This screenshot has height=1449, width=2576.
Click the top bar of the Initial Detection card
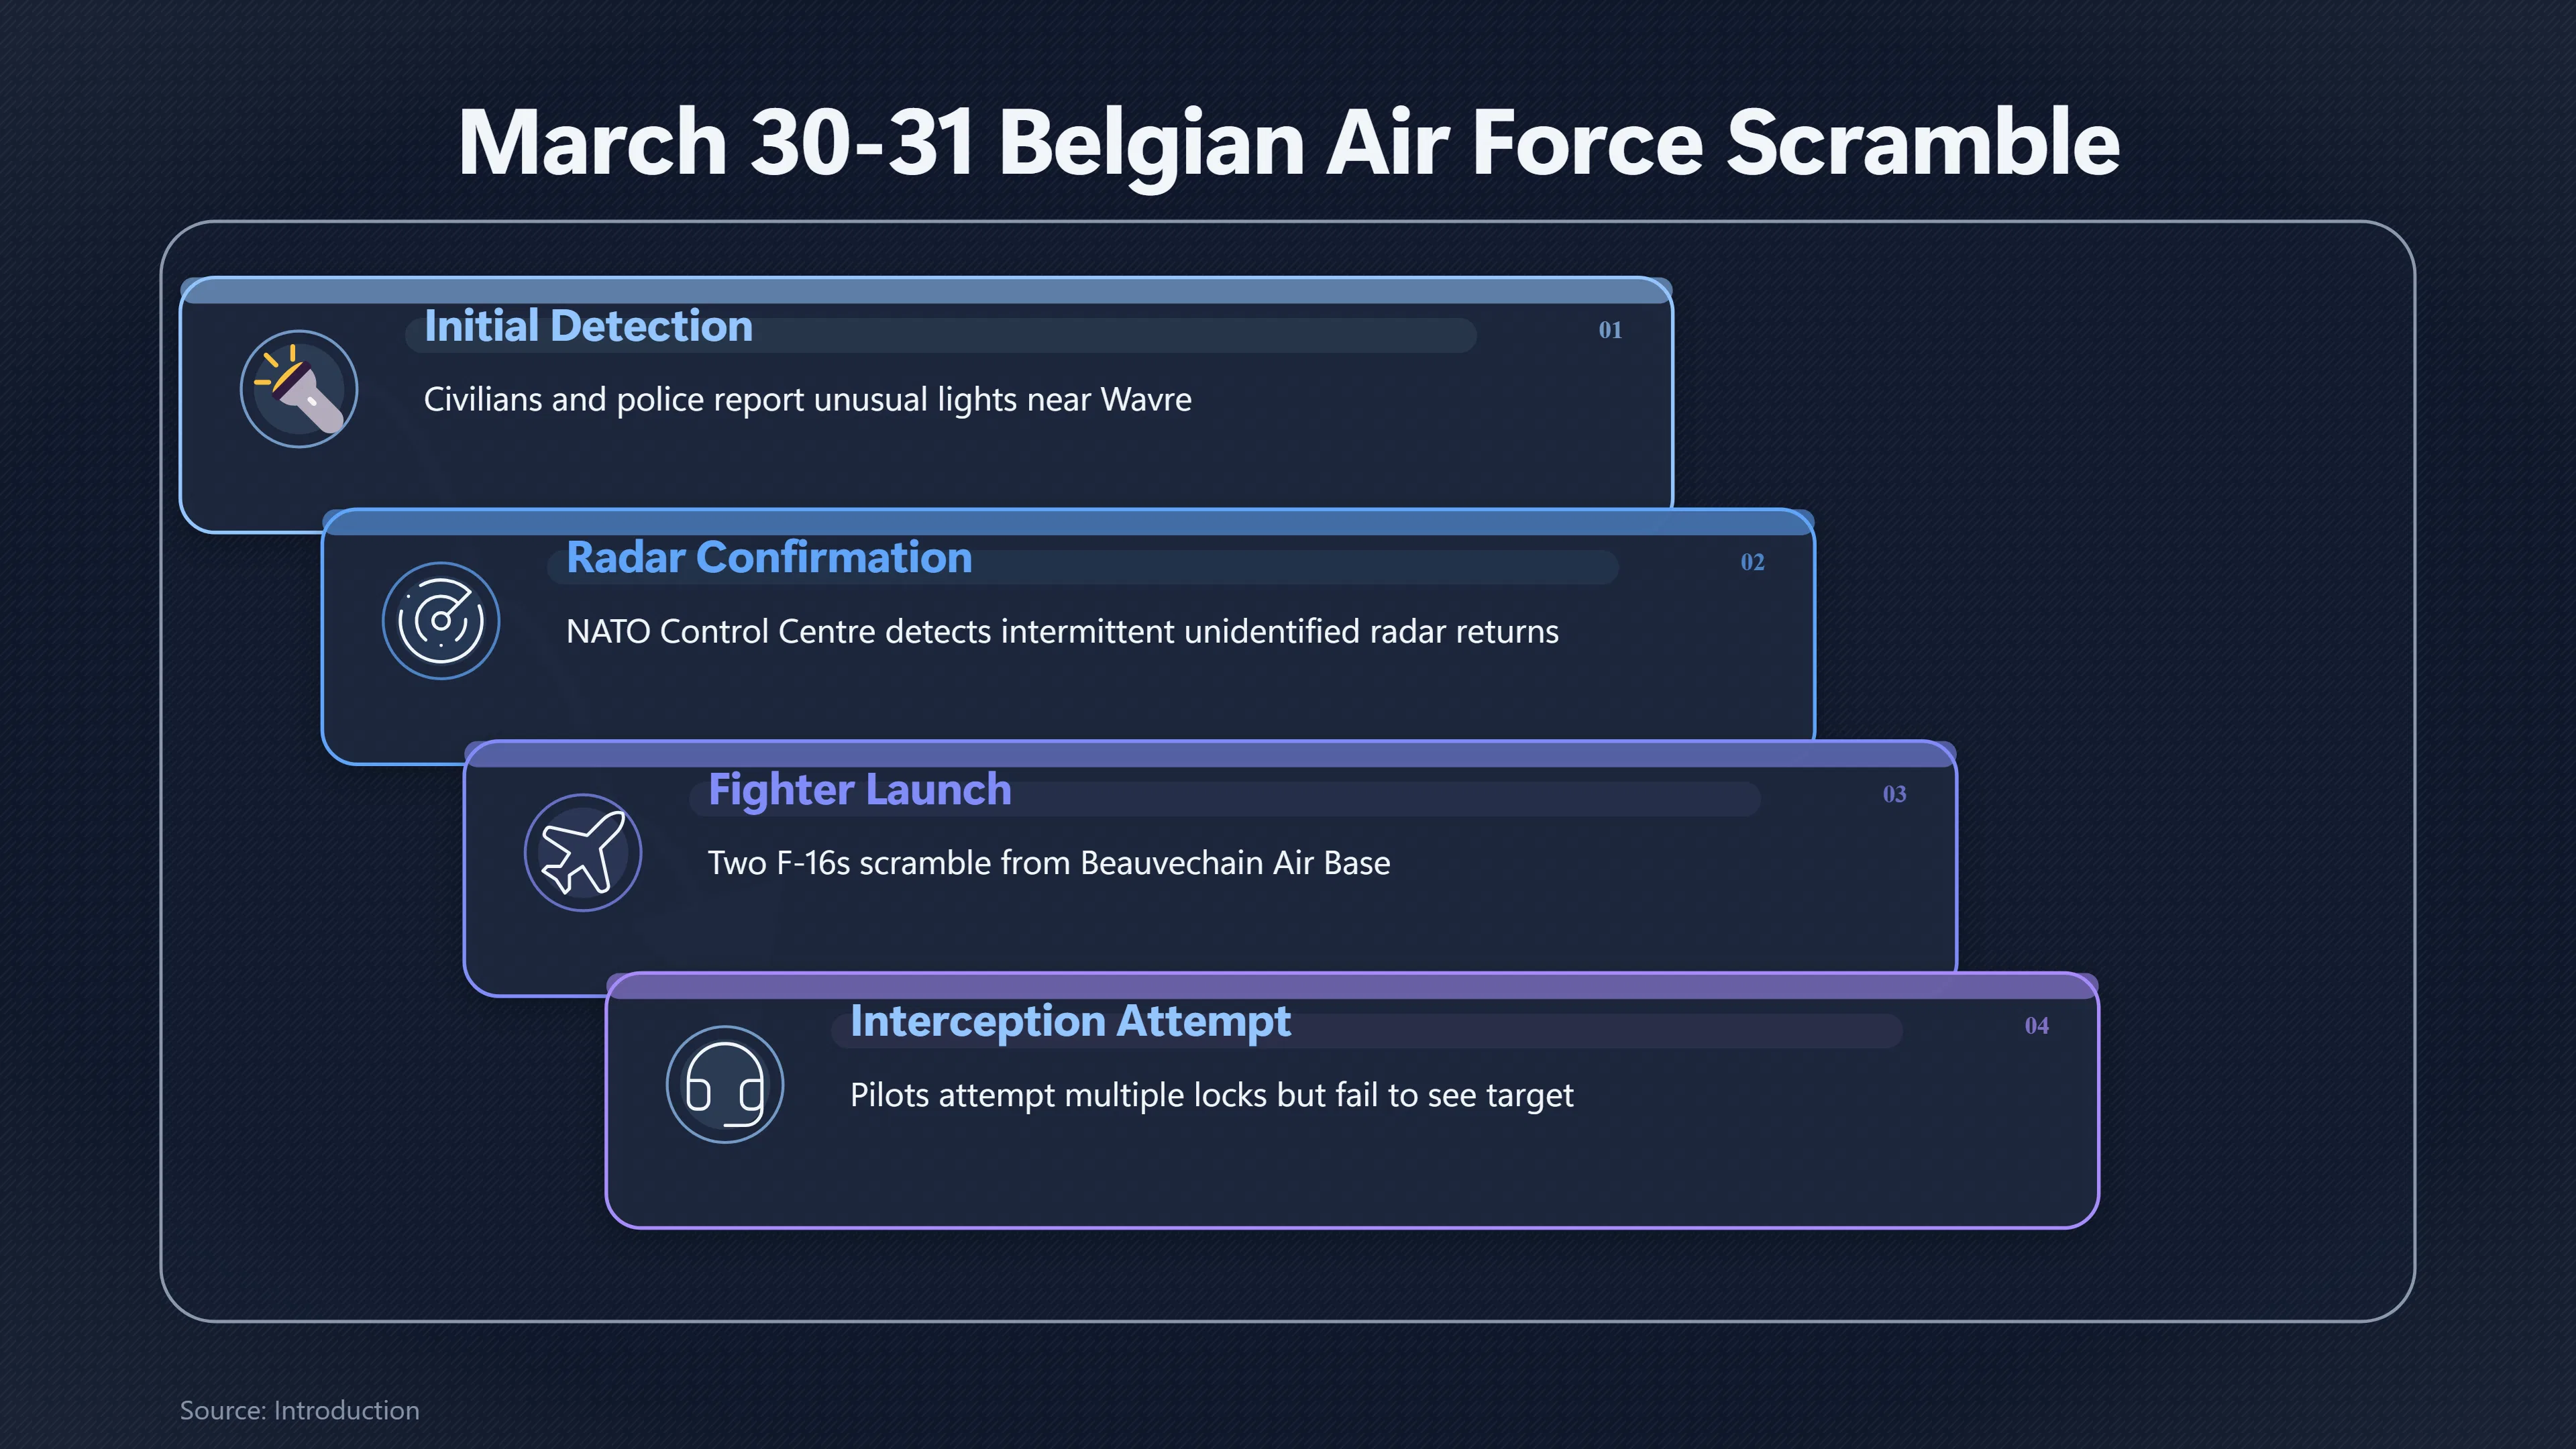point(926,291)
